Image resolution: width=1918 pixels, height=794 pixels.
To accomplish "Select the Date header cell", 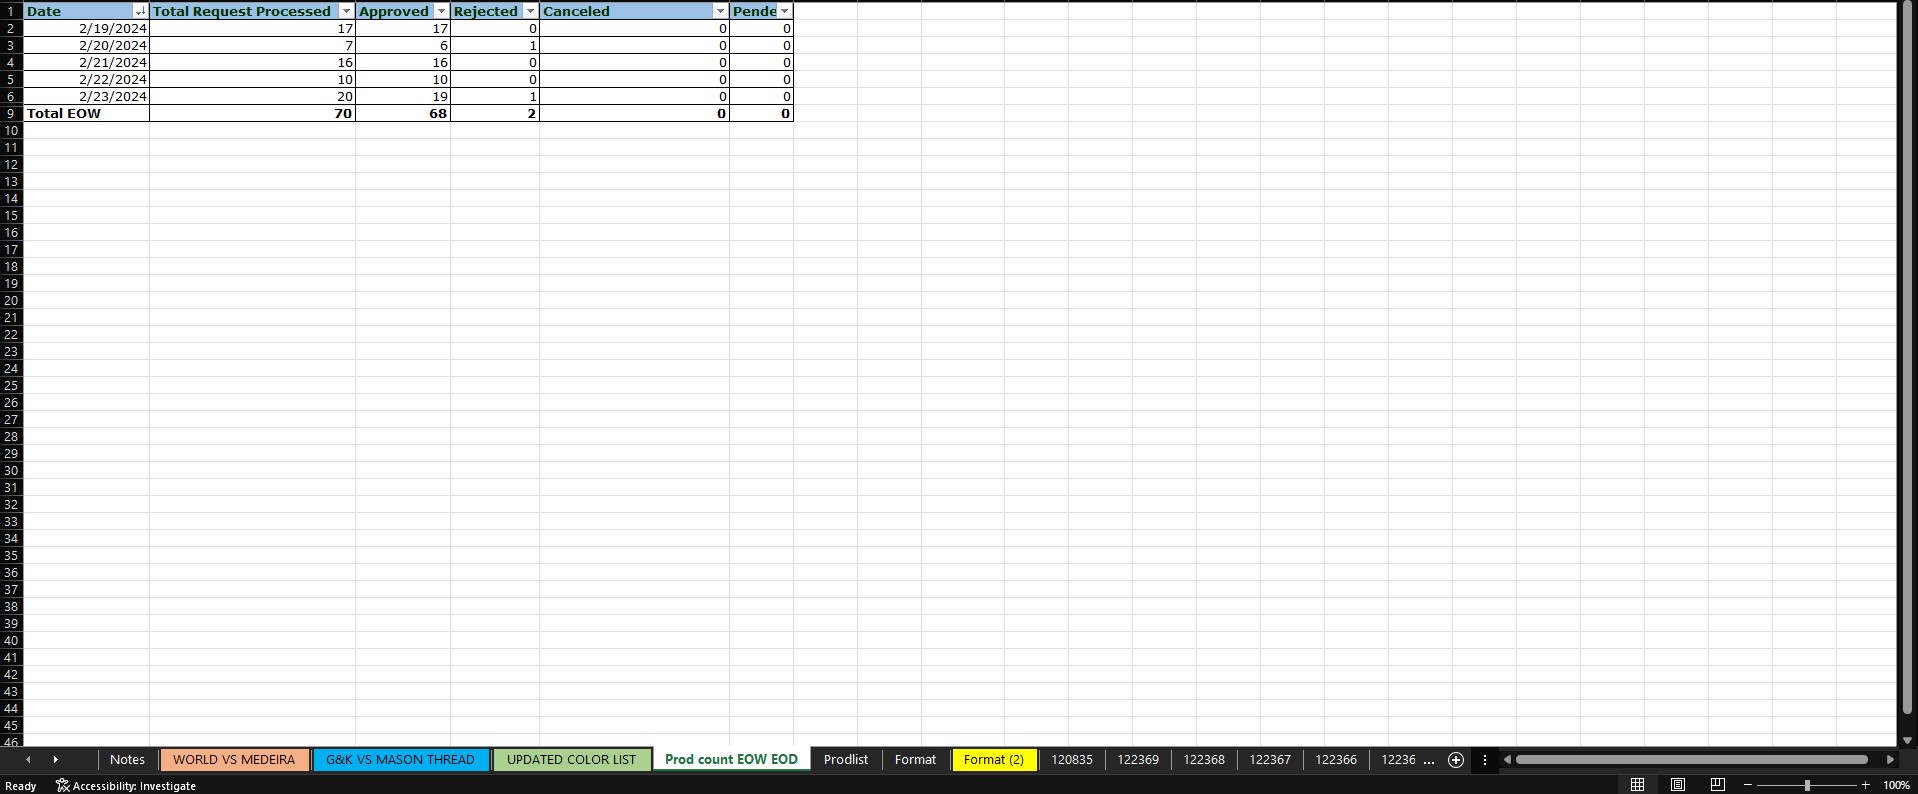I will [x=86, y=11].
